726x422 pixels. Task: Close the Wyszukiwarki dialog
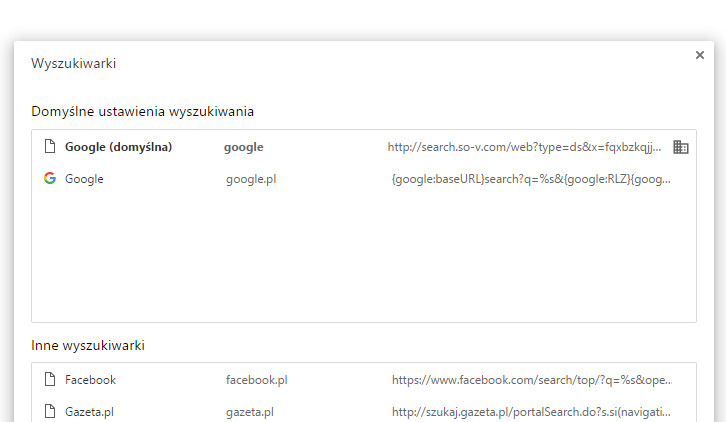tap(700, 55)
